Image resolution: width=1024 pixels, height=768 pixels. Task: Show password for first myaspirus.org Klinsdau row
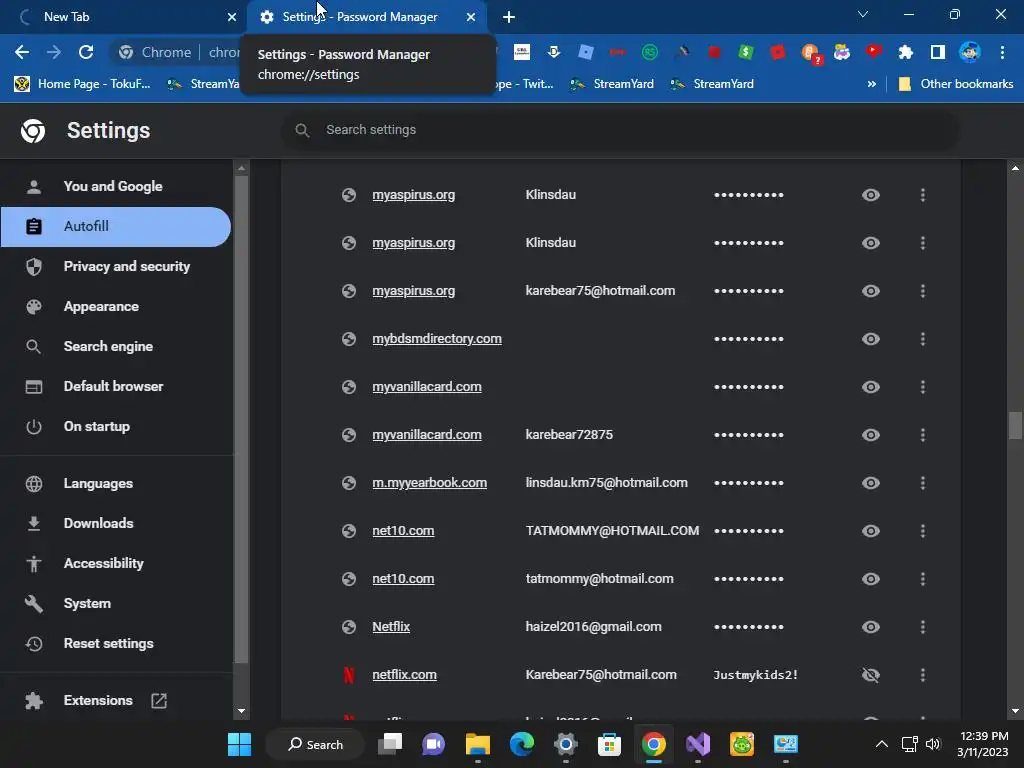click(x=871, y=195)
